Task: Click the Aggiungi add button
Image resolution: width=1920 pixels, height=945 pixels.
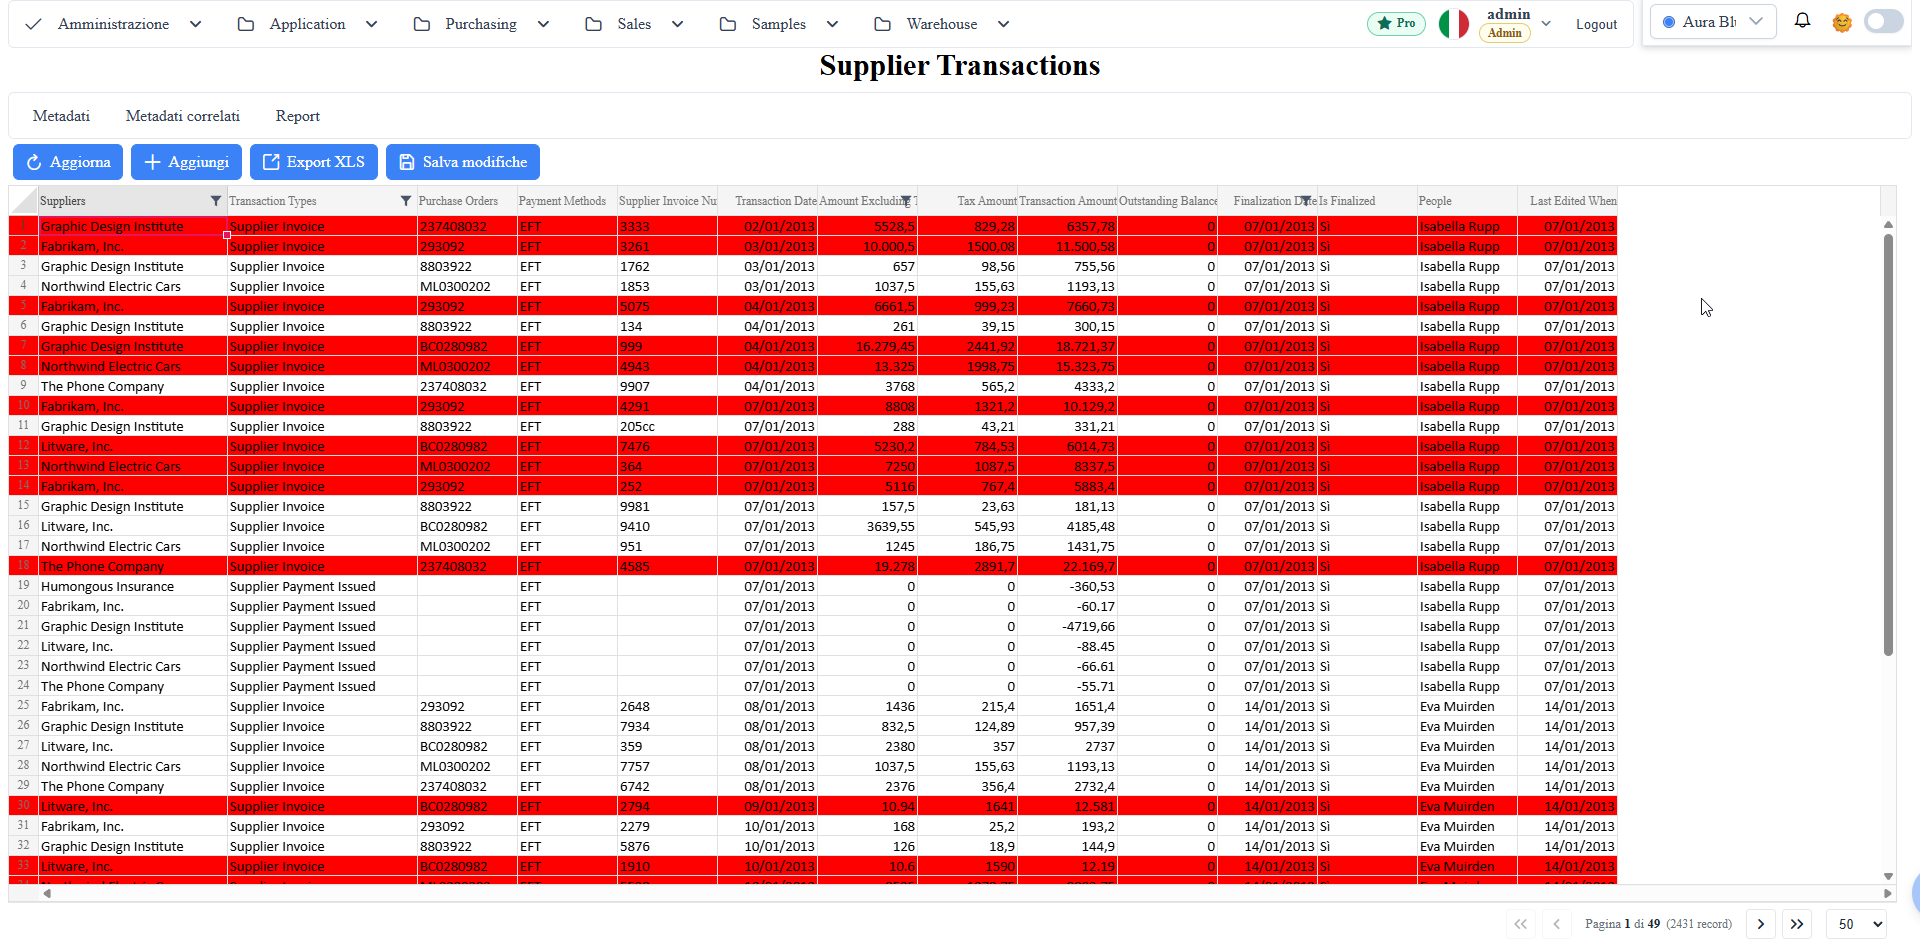Action: [x=186, y=162]
